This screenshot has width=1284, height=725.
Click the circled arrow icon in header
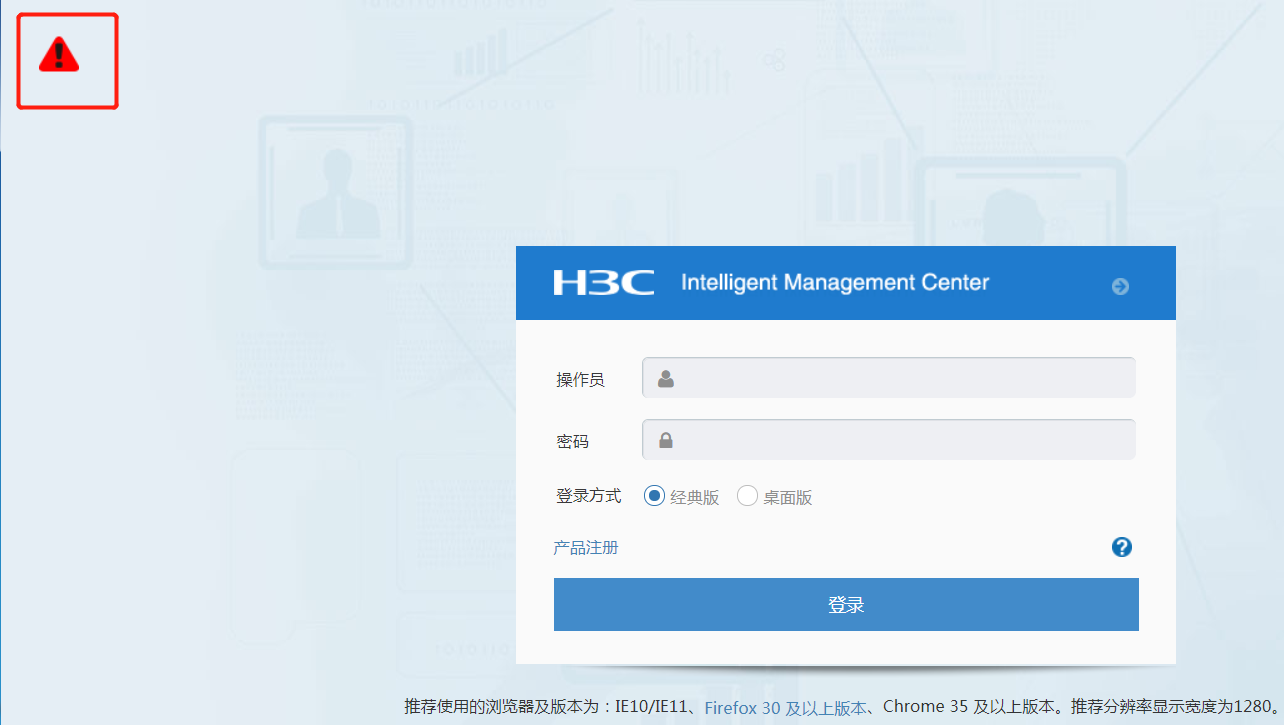[x=1120, y=287]
